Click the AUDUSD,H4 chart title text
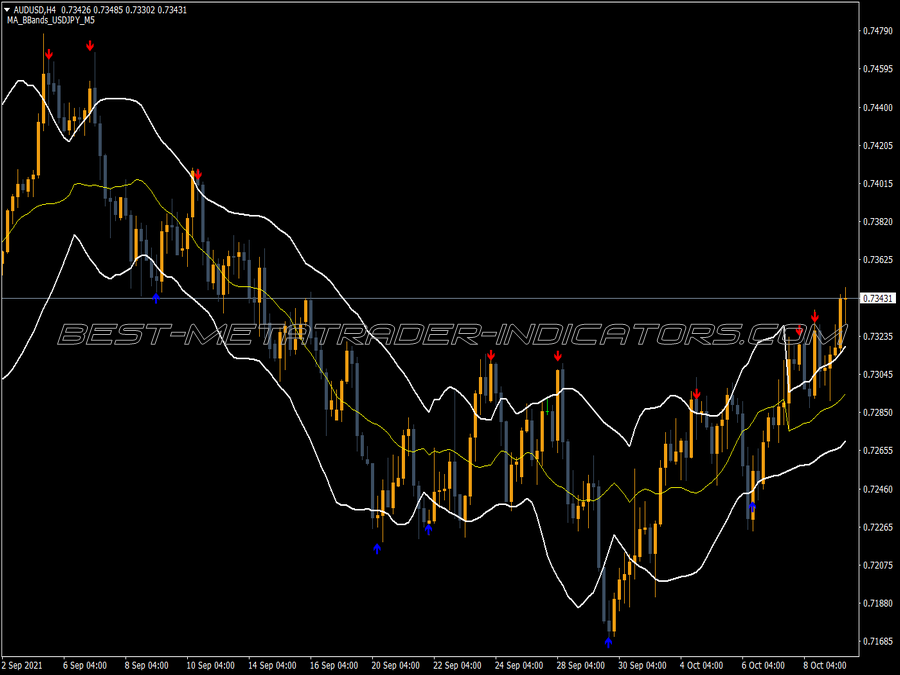This screenshot has height=675, width=900. pyautogui.click(x=35, y=10)
